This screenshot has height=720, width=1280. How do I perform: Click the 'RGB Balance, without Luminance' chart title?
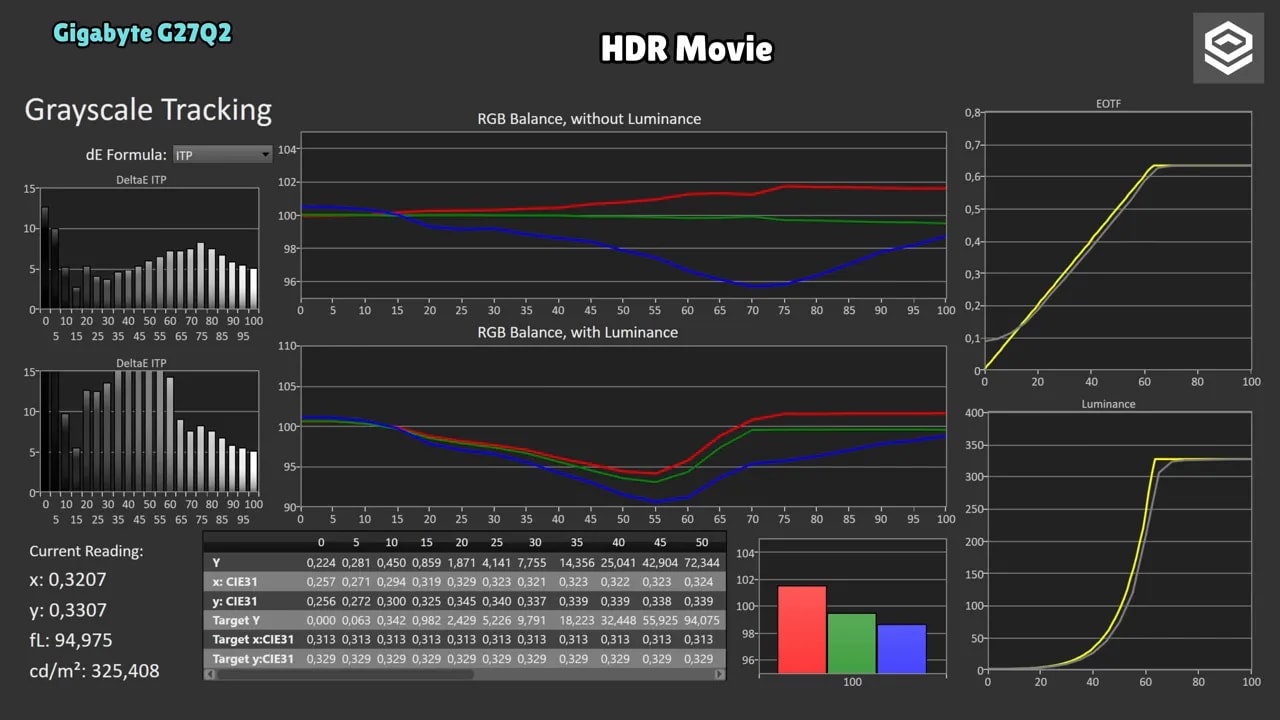point(589,119)
